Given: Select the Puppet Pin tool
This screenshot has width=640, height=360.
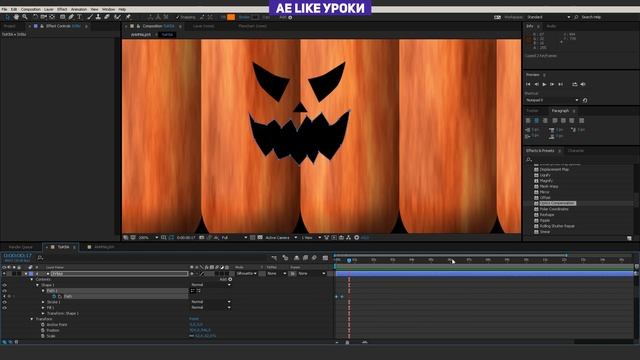Looking at the screenshot, I should (128, 17).
